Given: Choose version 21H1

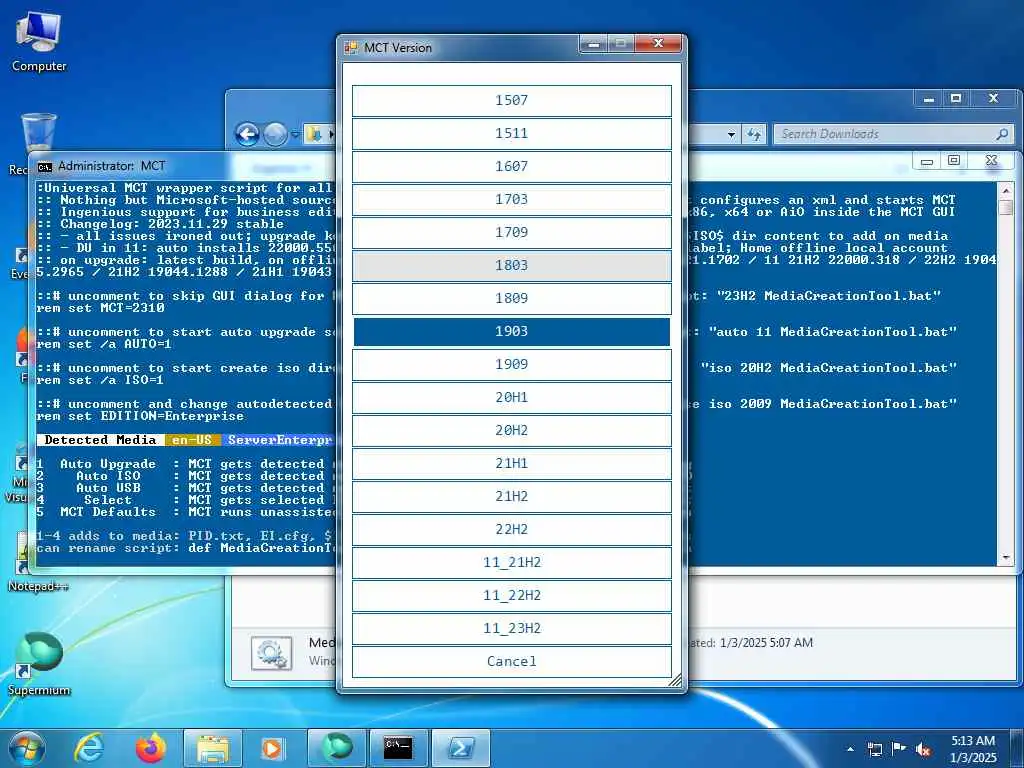Looking at the screenshot, I should click(511, 463).
